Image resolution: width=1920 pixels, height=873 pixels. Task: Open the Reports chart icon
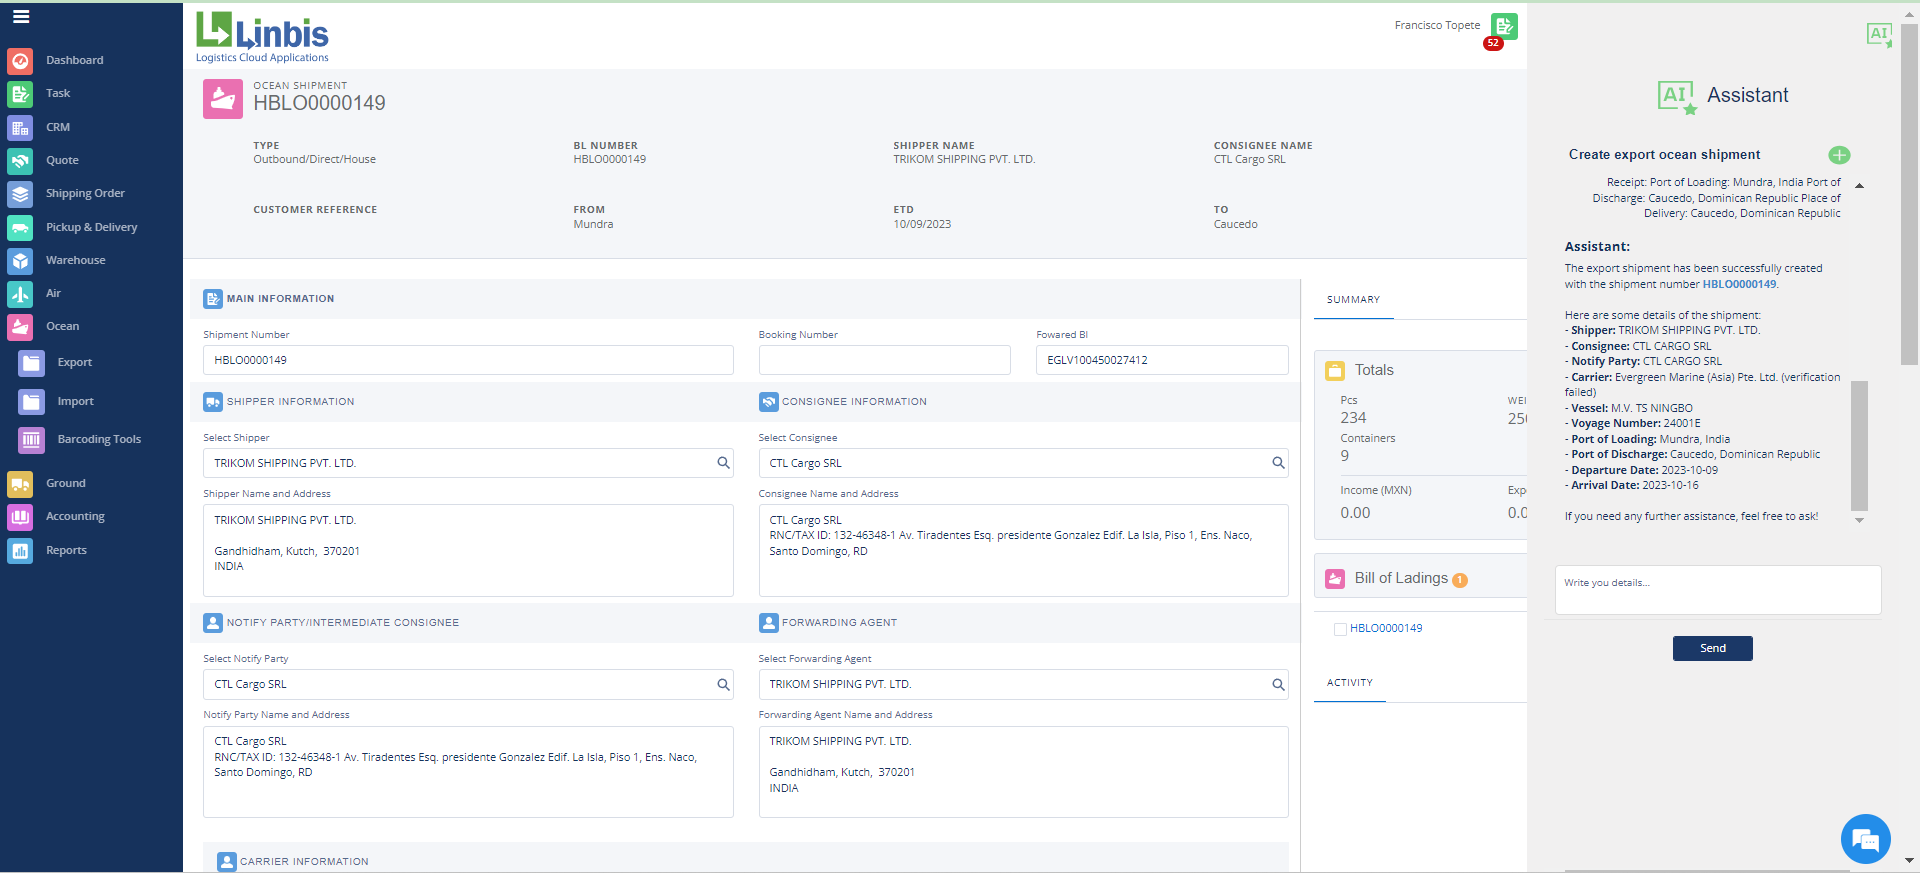tap(20, 551)
